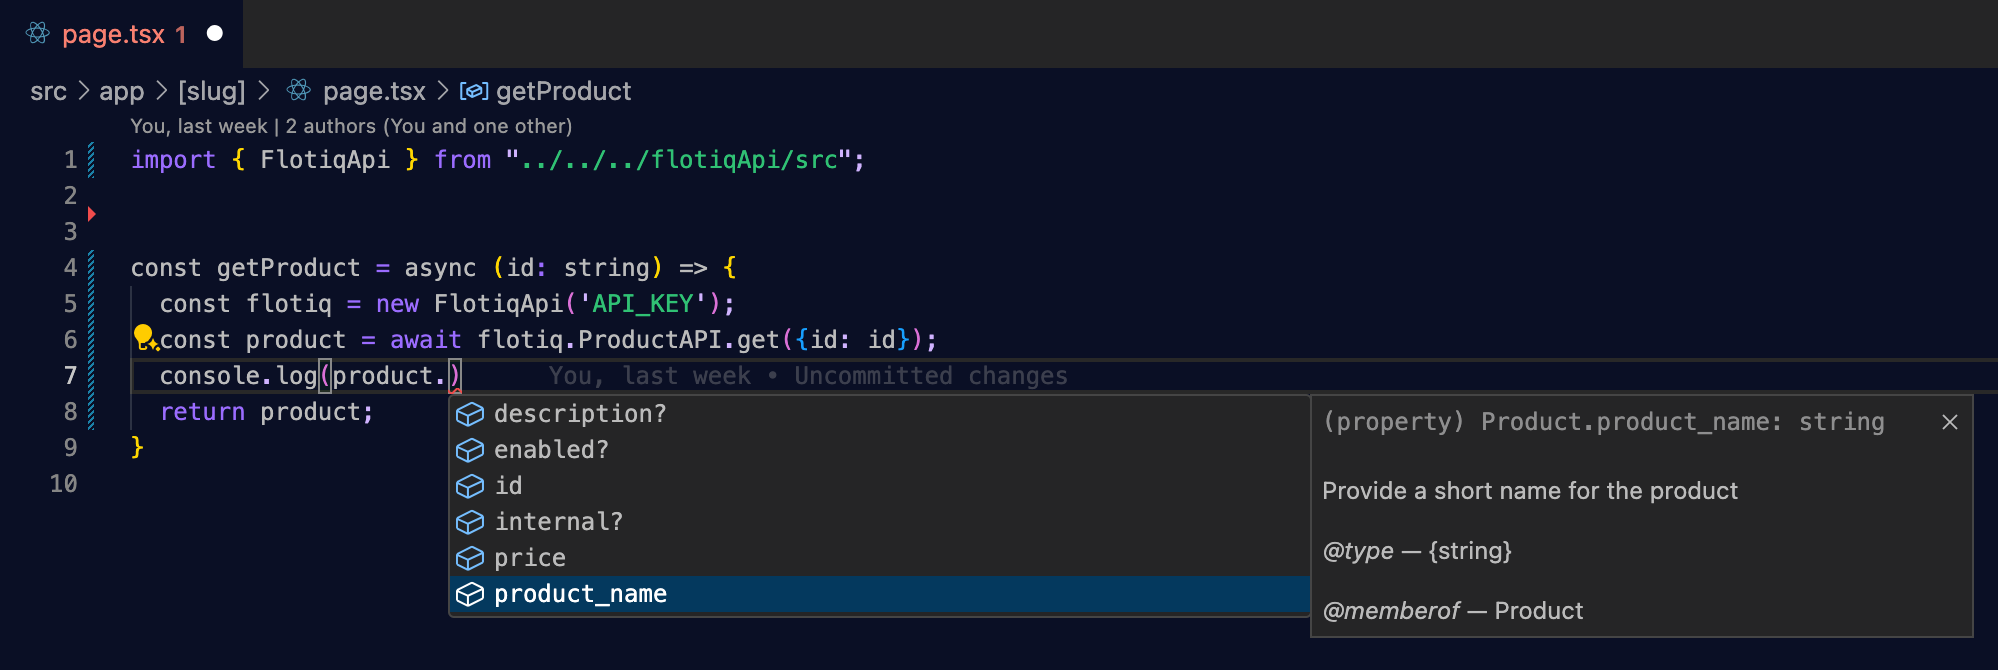The height and width of the screenshot is (670, 1998).
Task: Open the page.tsx breadcrumb item
Action: [374, 91]
